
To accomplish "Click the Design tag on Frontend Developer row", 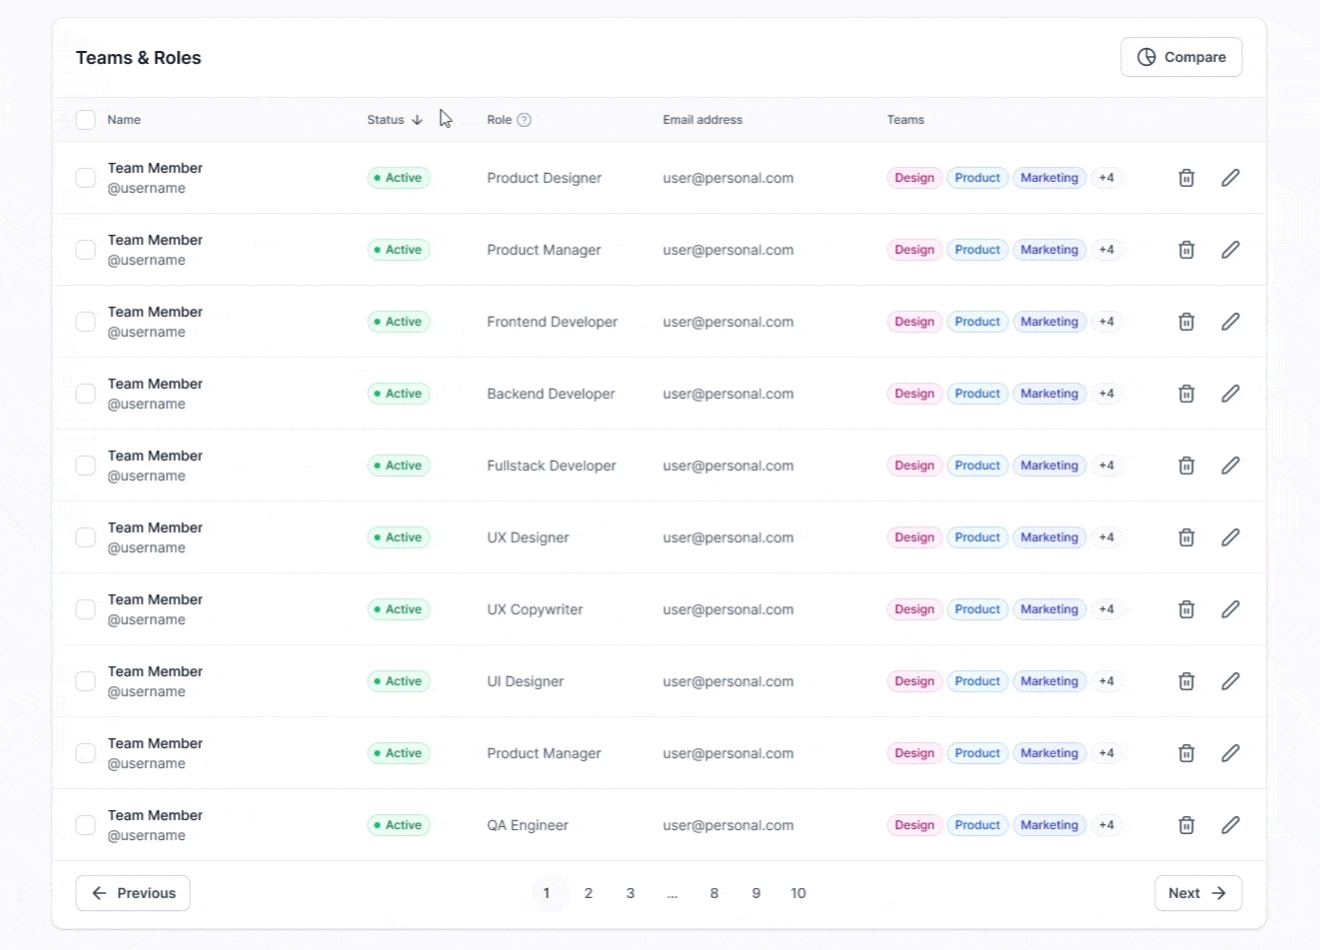I will tap(914, 322).
